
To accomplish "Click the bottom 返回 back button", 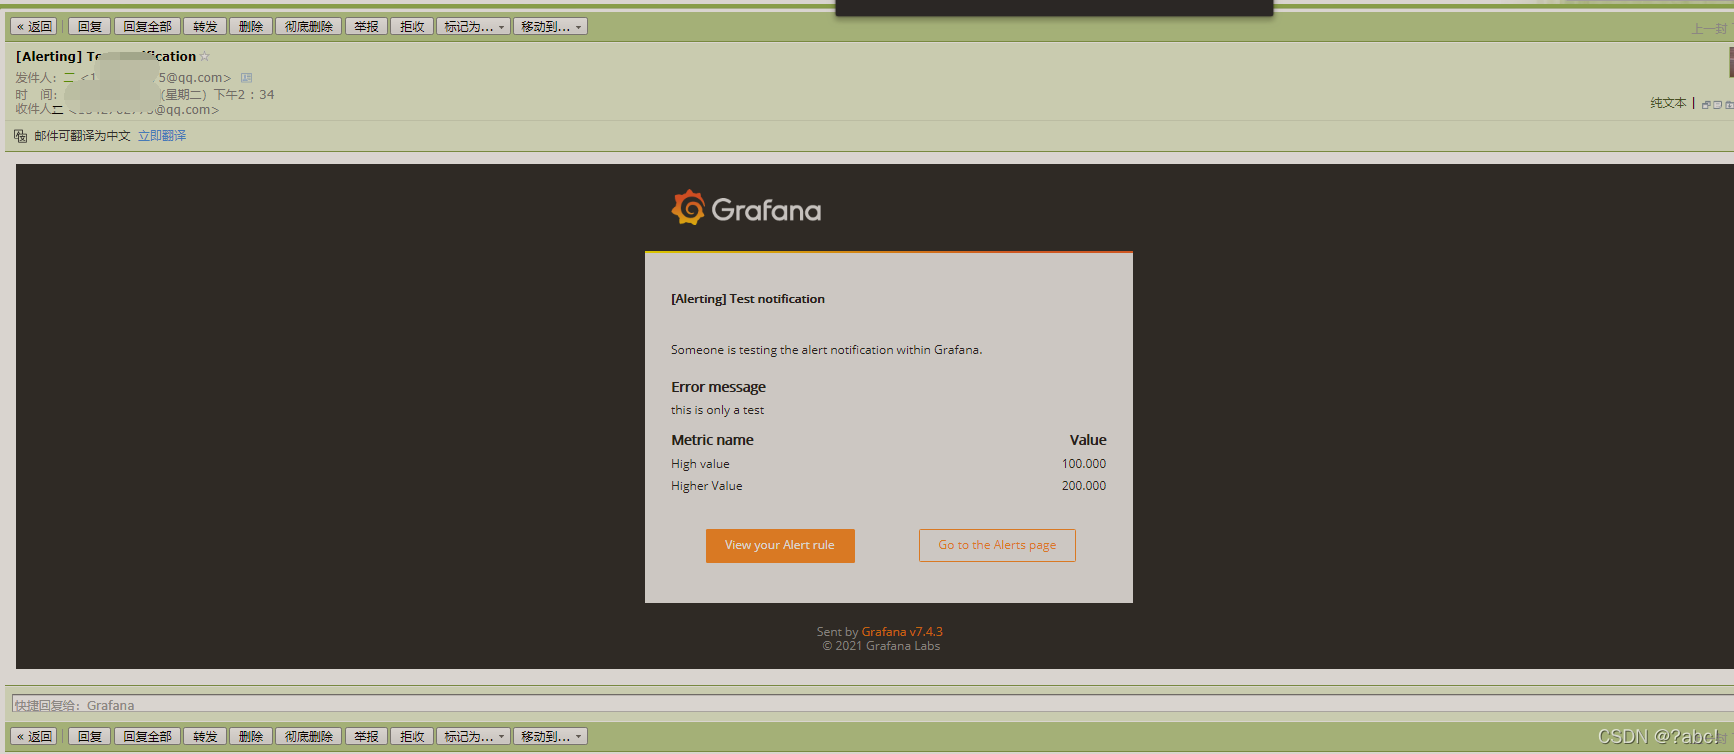I will 35,737.
